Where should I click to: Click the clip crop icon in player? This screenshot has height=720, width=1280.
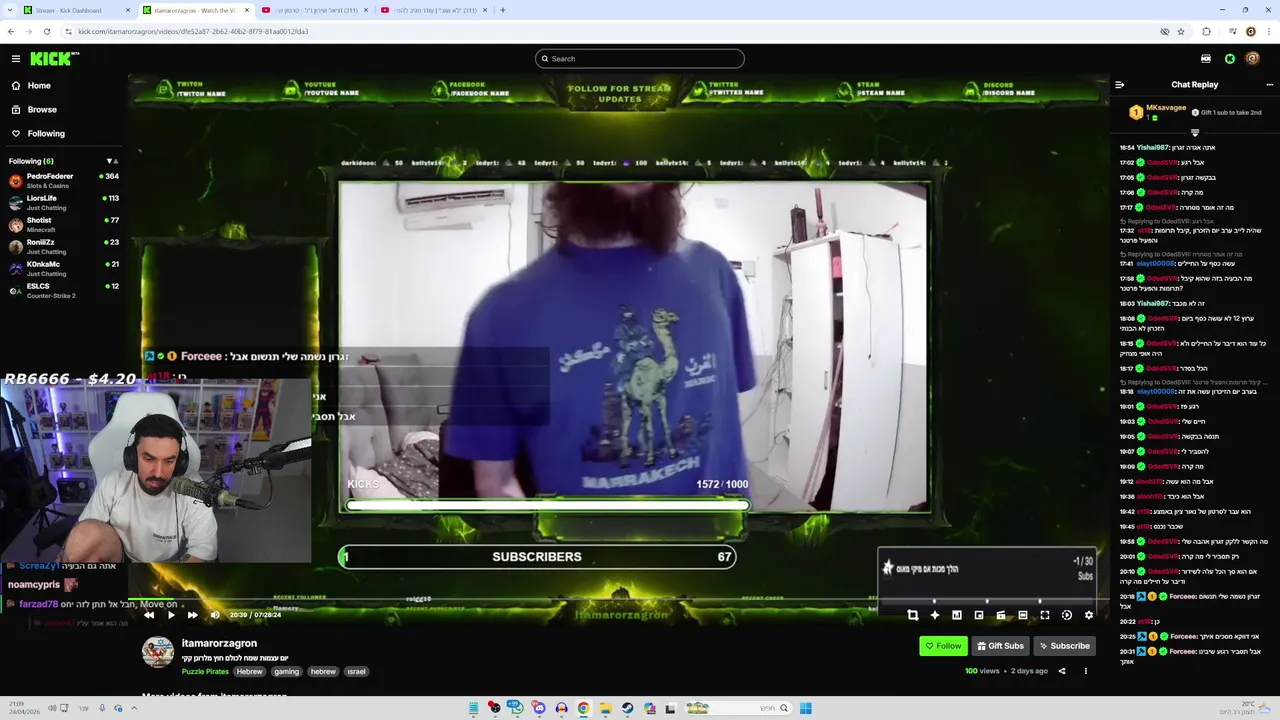point(912,615)
